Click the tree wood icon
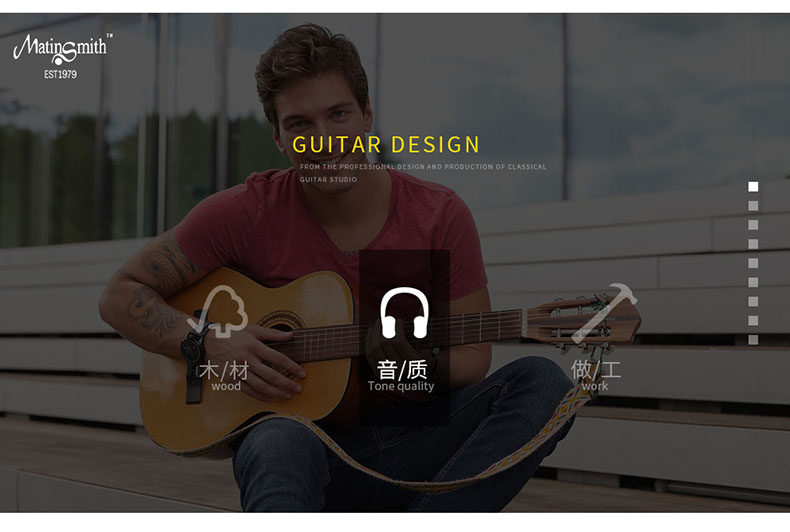 [x=218, y=311]
